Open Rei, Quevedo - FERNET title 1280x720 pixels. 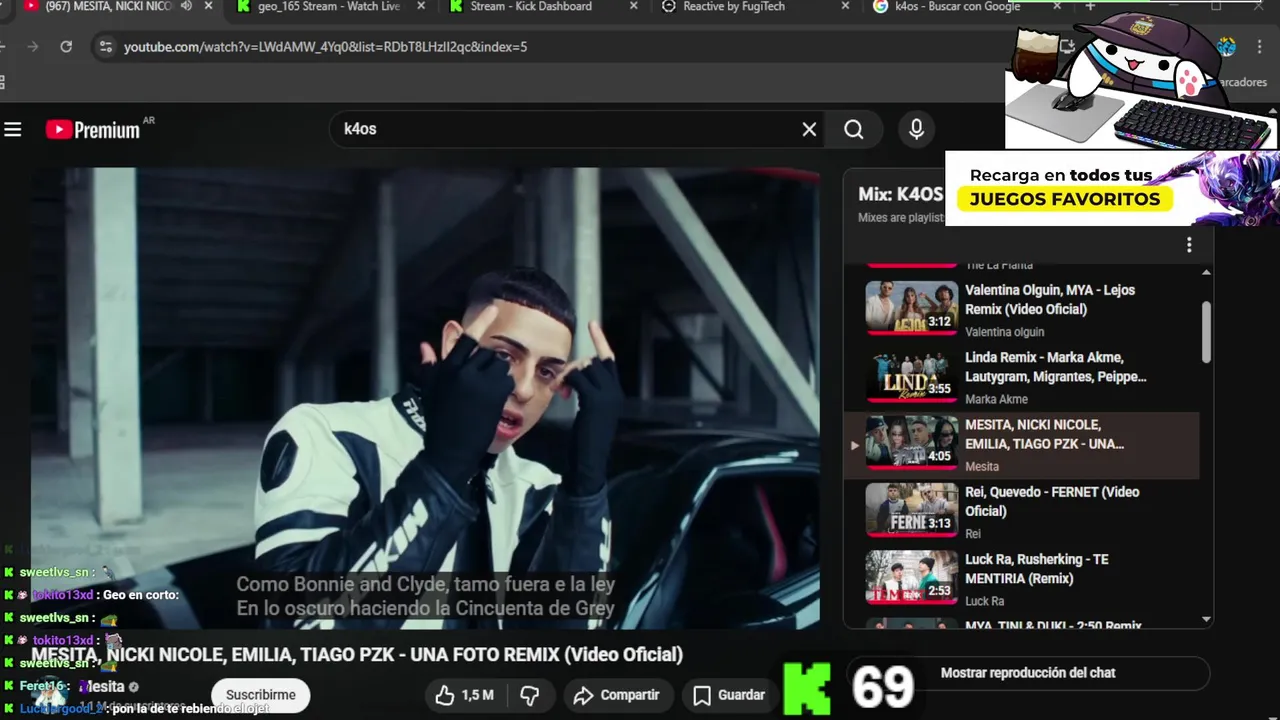[1052, 501]
